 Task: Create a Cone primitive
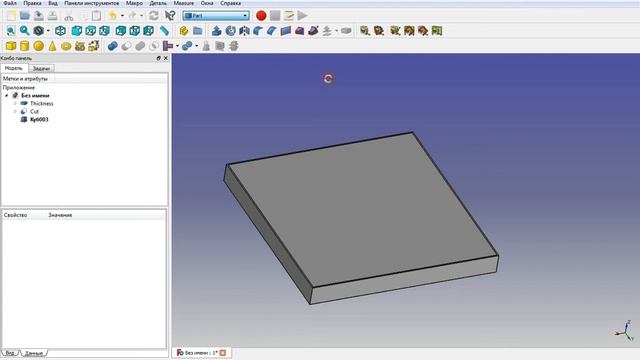52,46
